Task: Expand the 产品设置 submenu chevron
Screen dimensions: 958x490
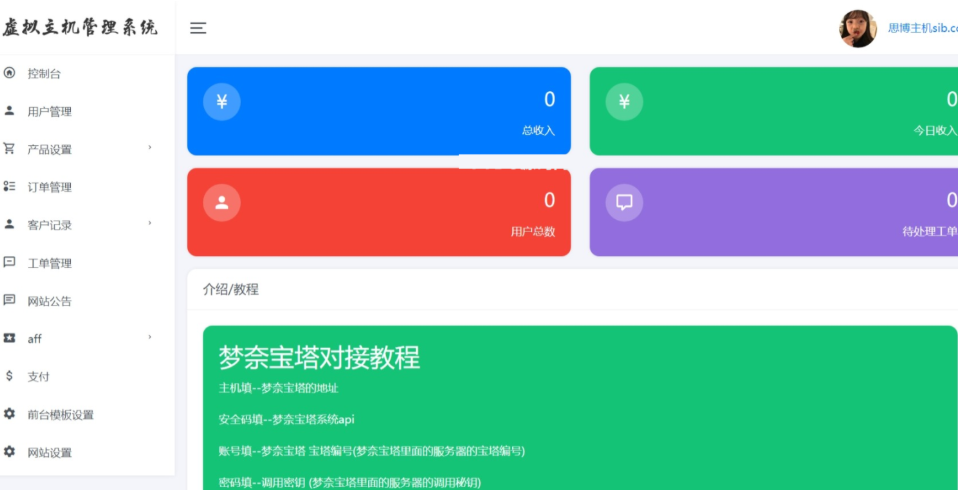Action: coord(150,148)
